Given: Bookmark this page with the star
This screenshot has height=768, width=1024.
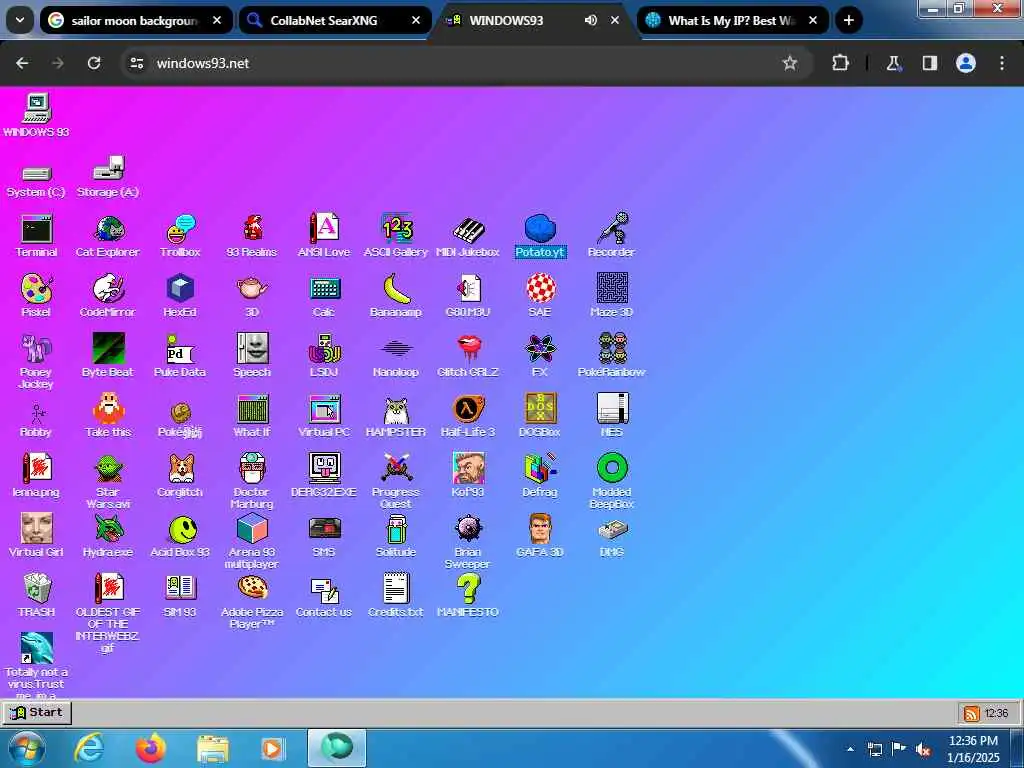Looking at the screenshot, I should 790,63.
